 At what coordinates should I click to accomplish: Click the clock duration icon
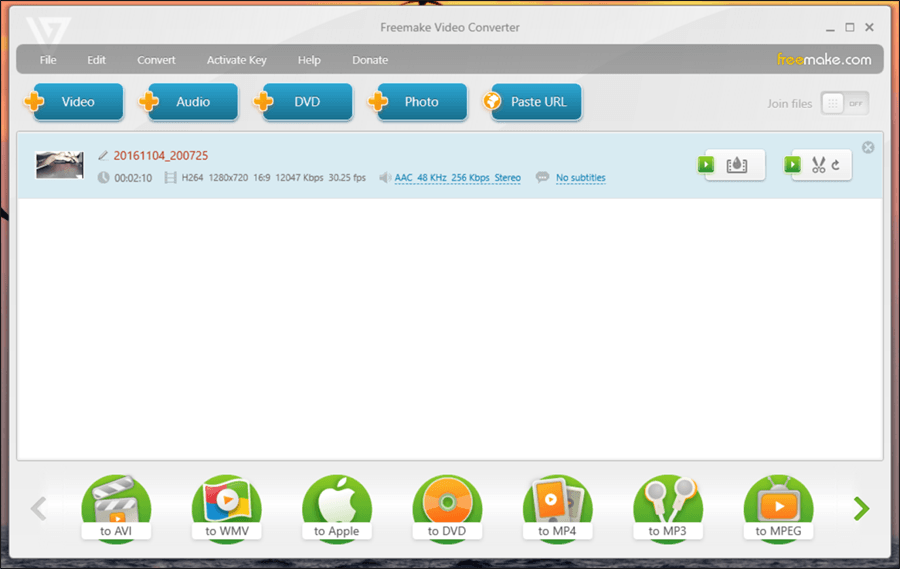(x=103, y=177)
